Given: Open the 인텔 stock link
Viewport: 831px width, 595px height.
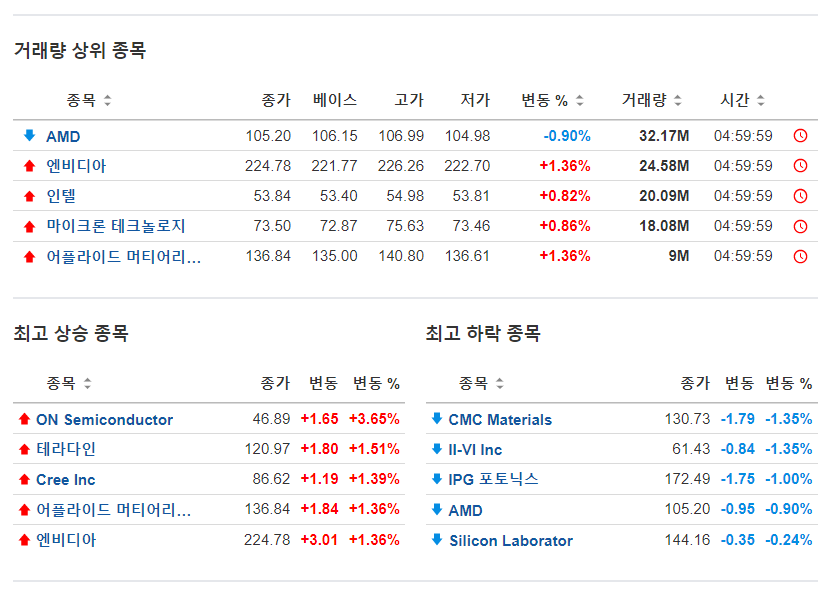Looking at the screenshot, I should coord(61,196).
